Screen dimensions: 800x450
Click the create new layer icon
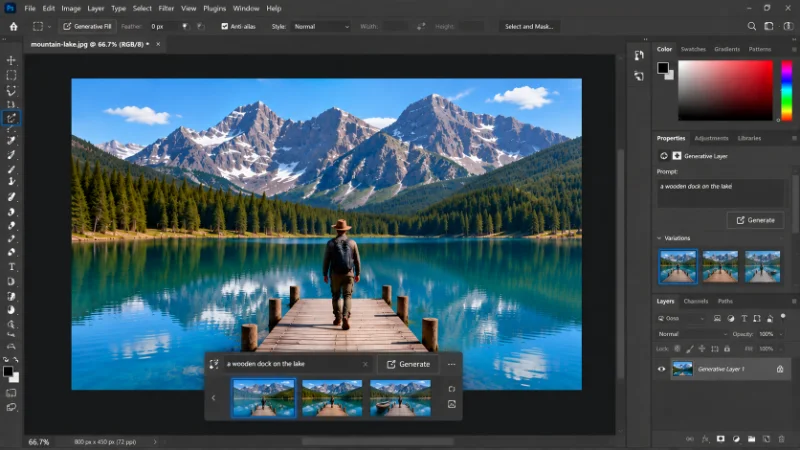(766, 439)
